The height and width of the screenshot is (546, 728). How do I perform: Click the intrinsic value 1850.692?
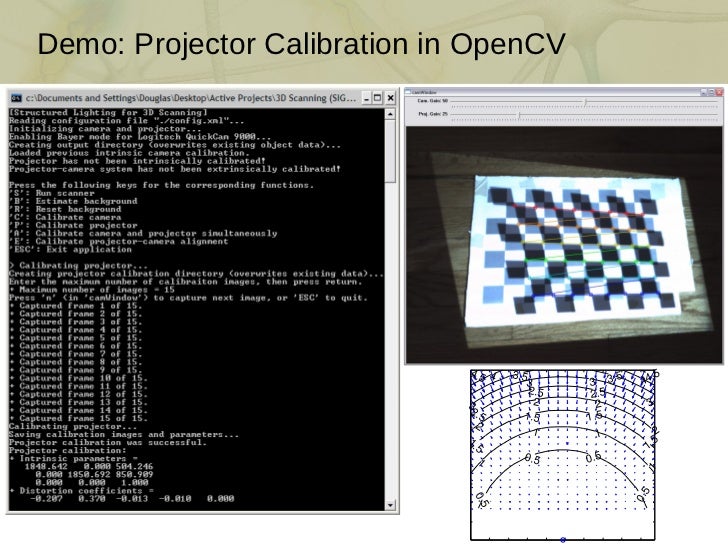89,474
